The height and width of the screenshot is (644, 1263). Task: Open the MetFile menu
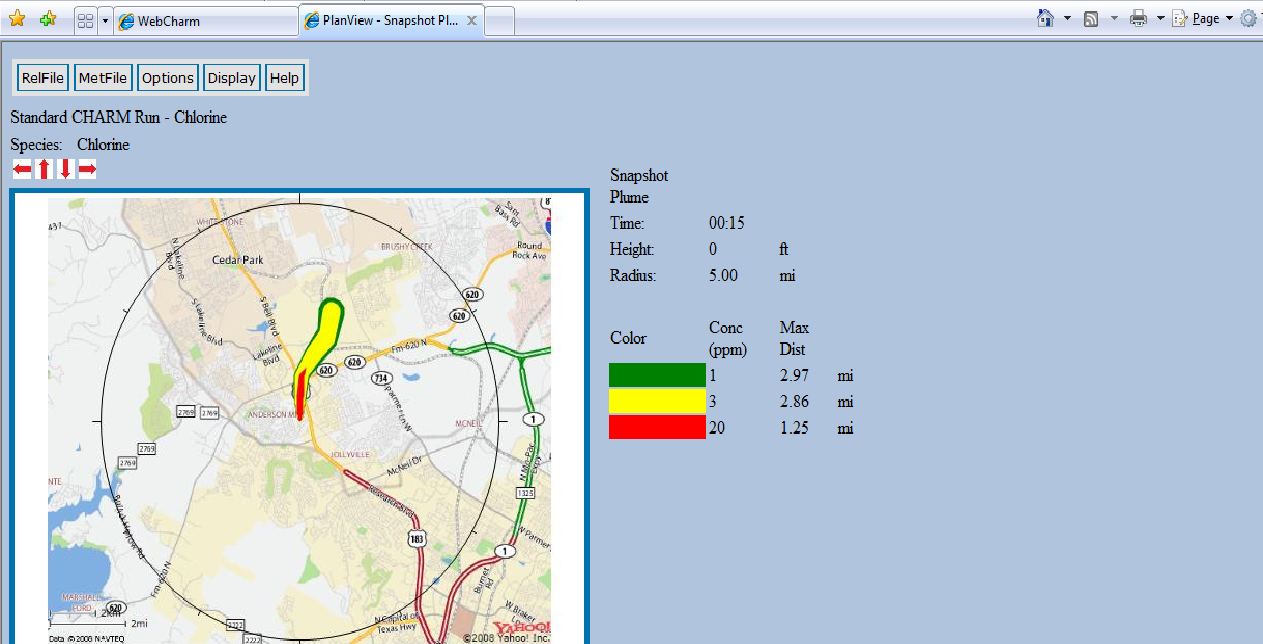click(103, 78)
